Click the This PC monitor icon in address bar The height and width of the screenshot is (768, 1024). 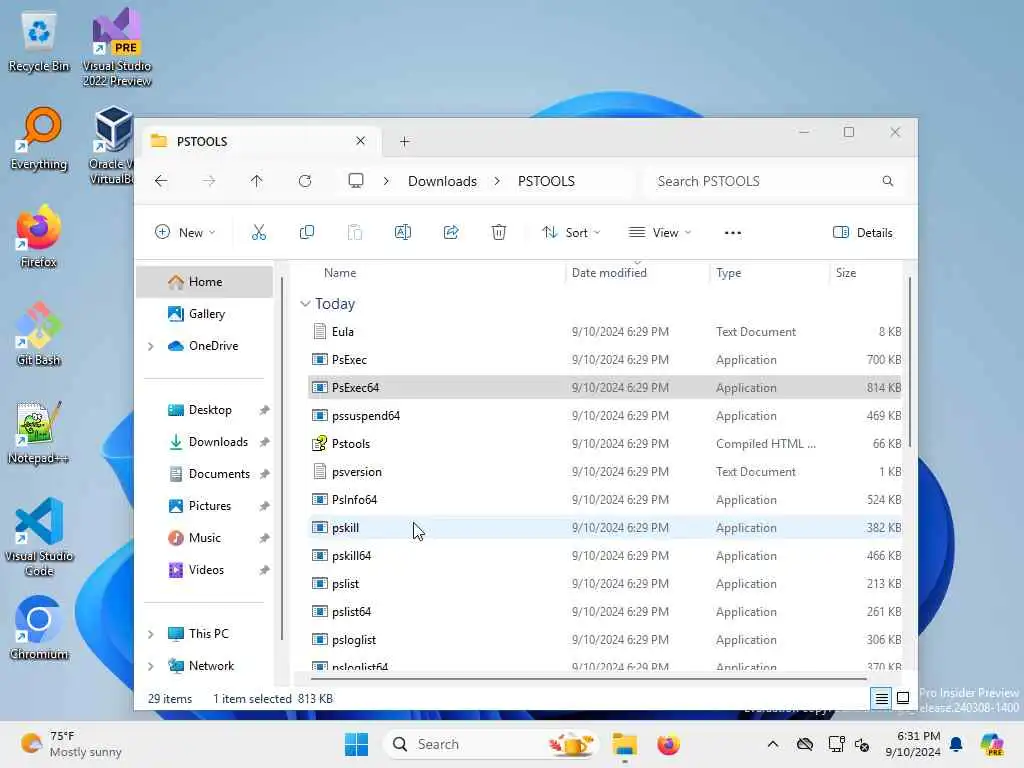point(356,181)
